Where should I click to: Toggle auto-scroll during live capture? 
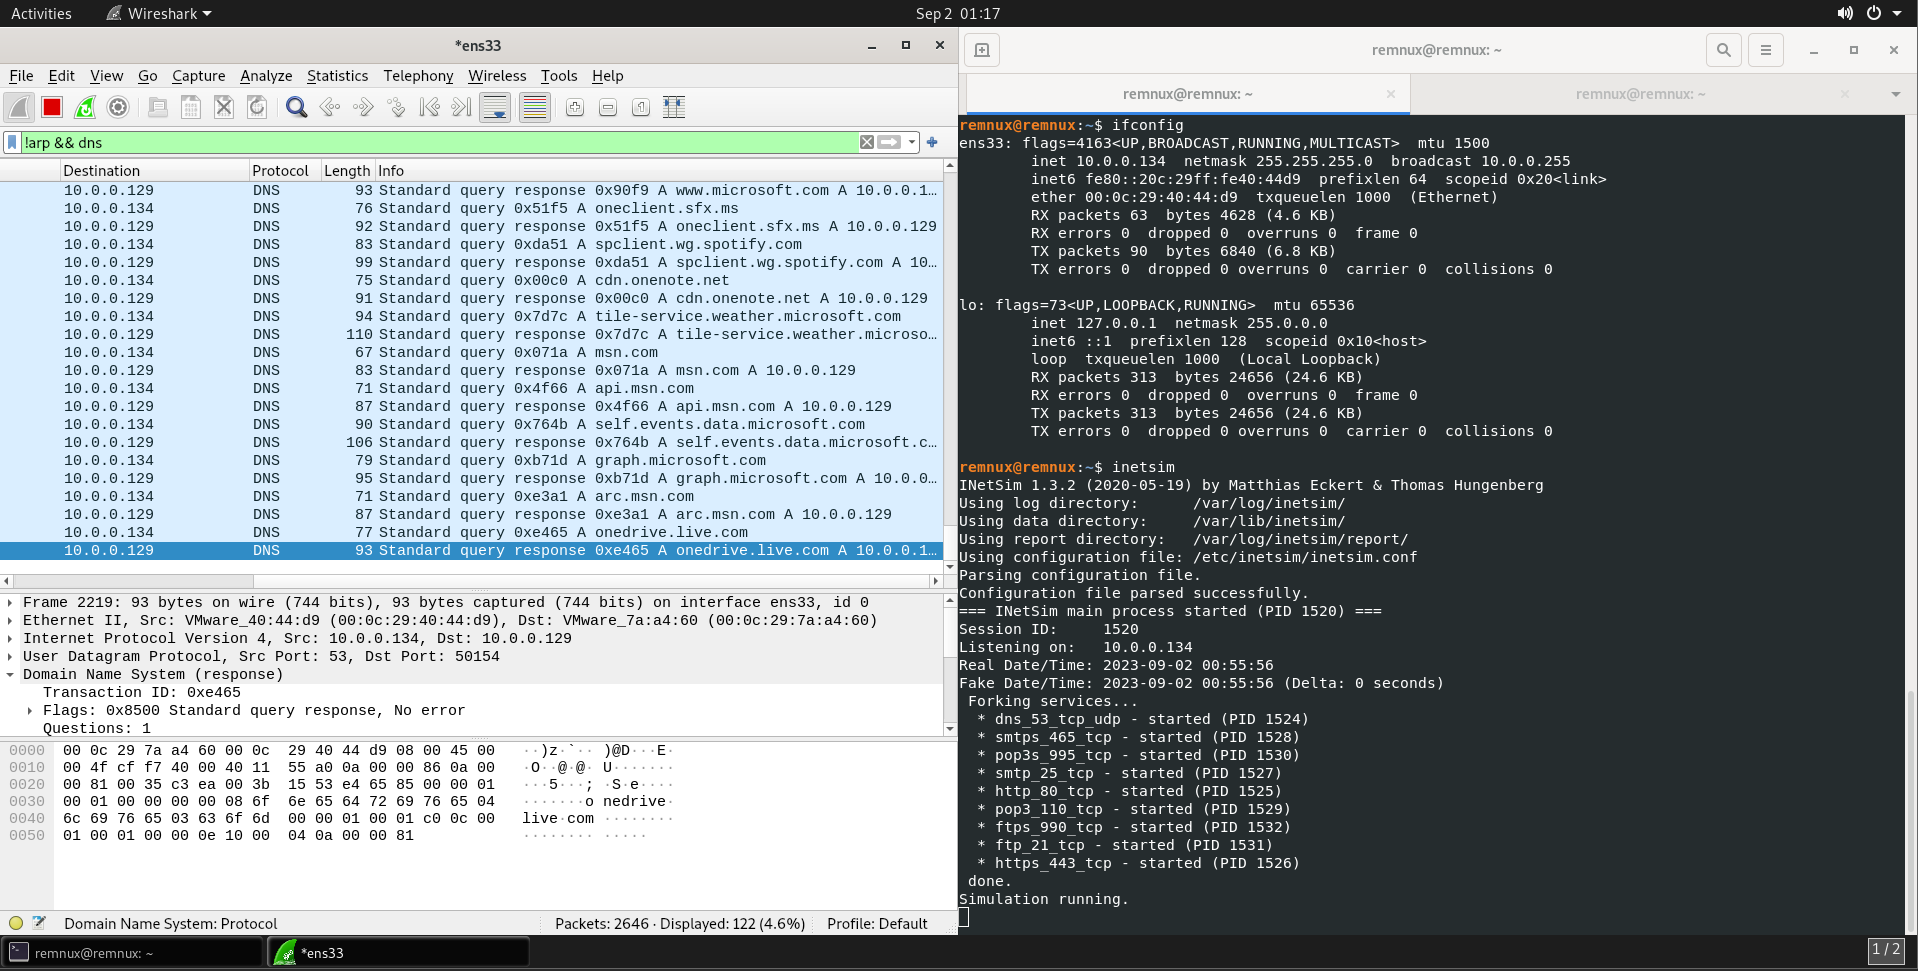point(495,107)
